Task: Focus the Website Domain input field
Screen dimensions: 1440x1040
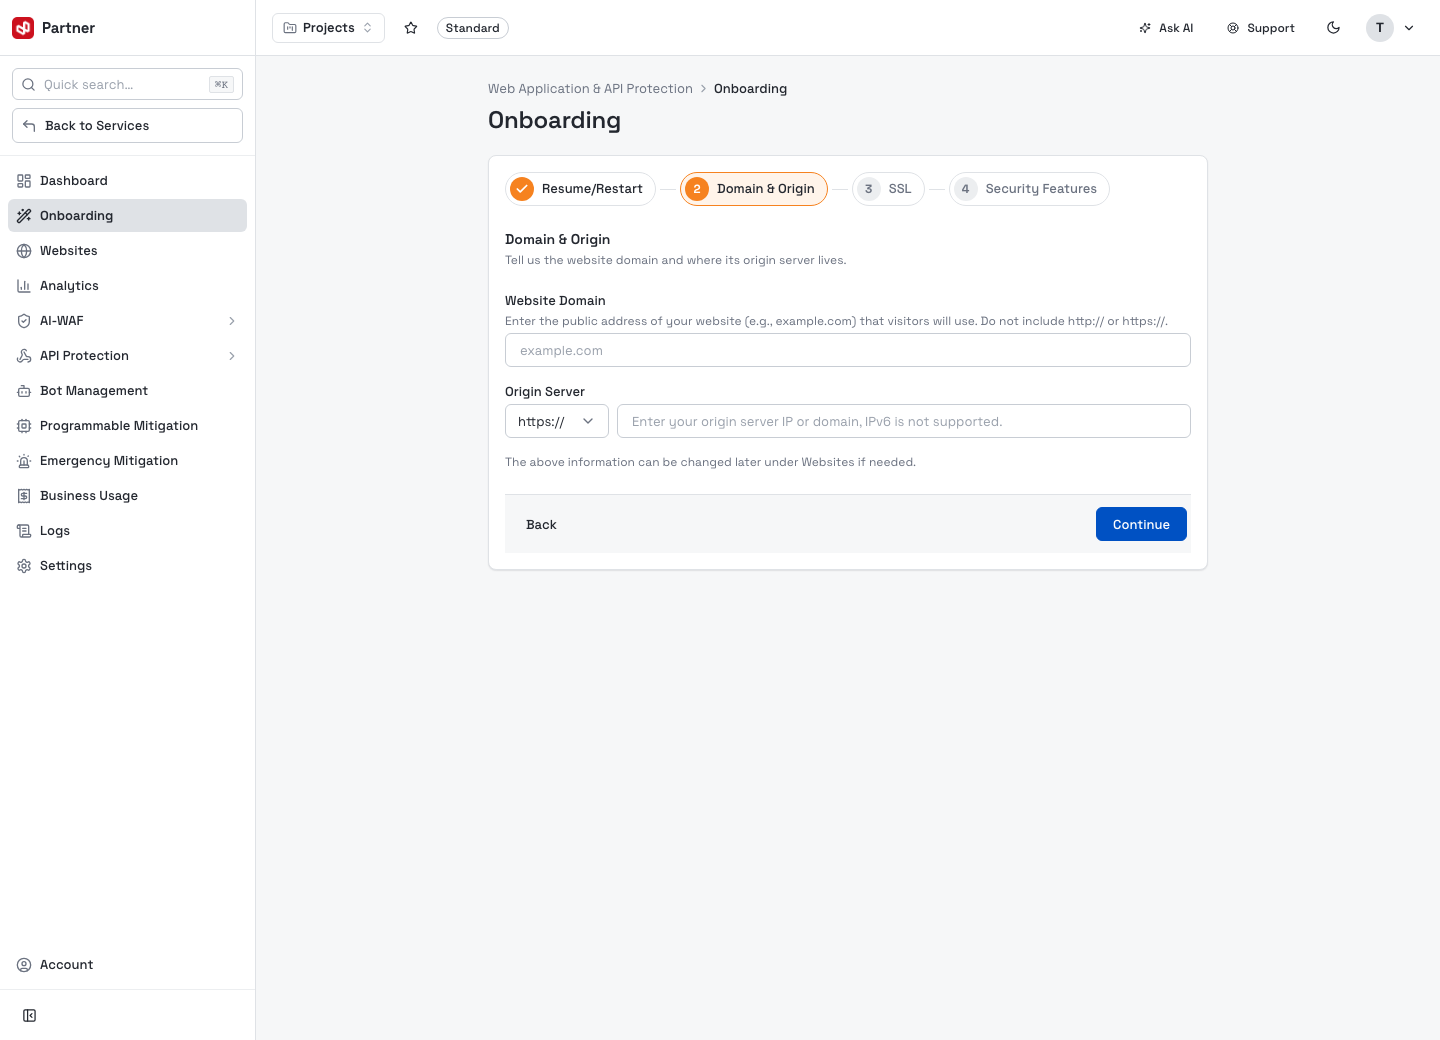Action: [x=848, y=350]
